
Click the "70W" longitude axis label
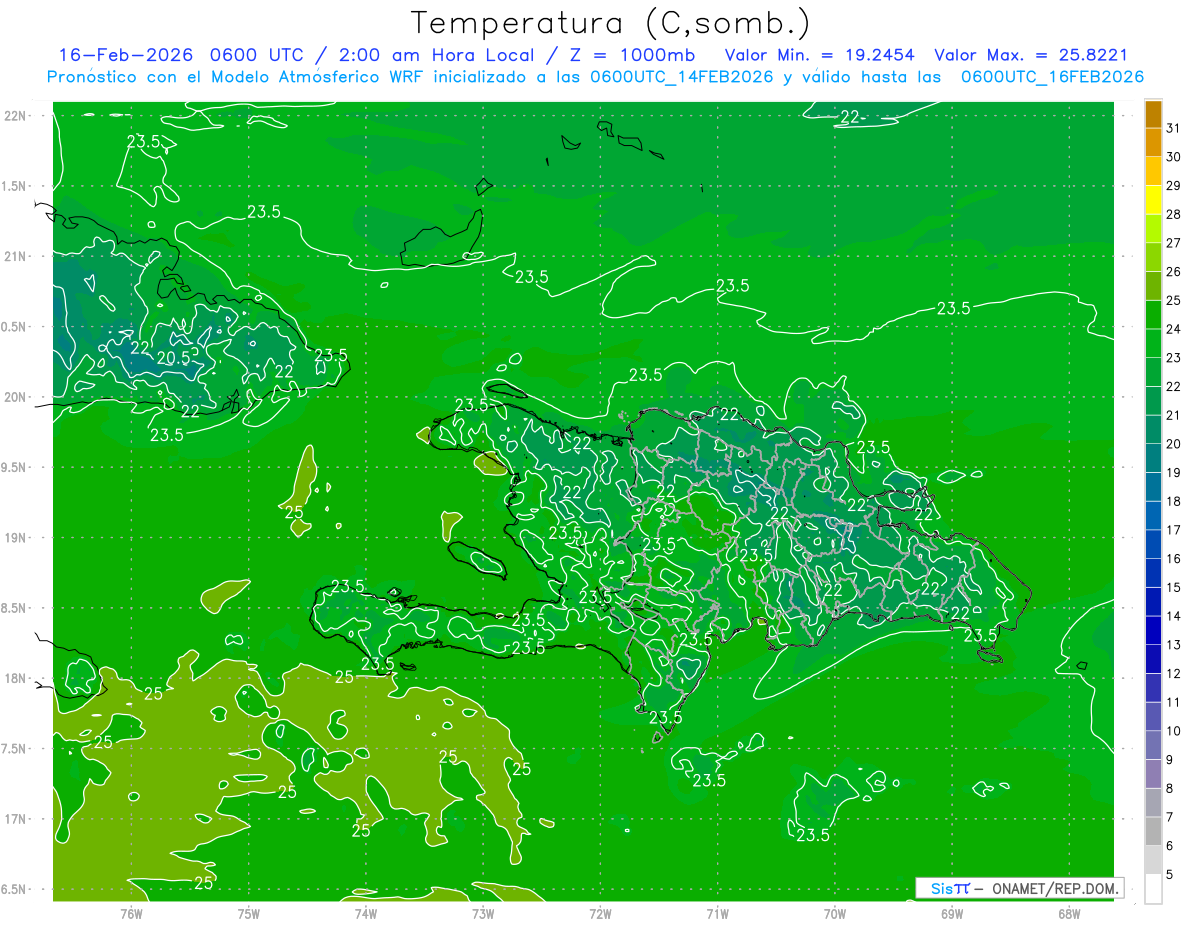point(835,913)
